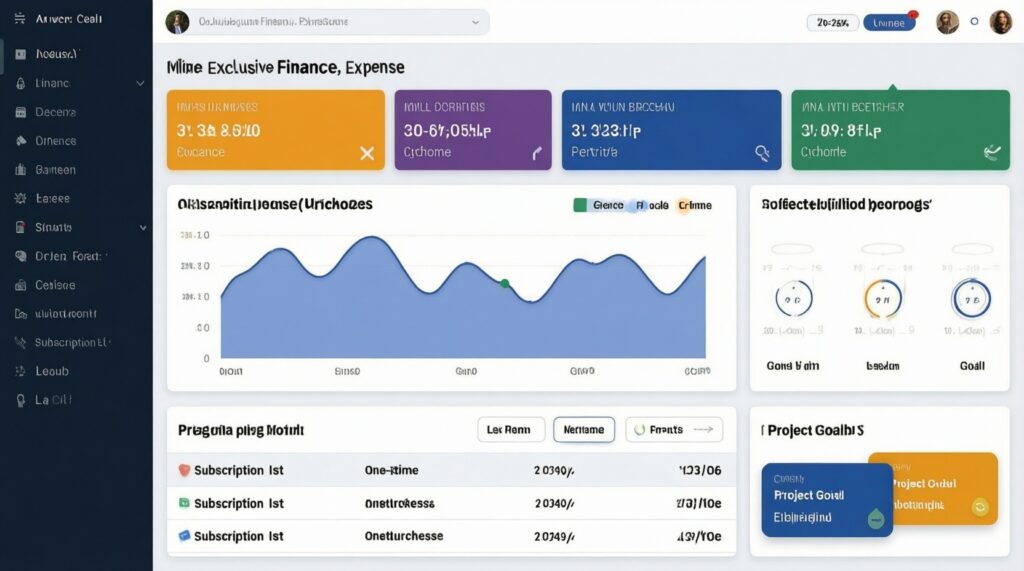This screenshot has height=571, width=1024.
Task: Click the search icon on the blue card
Action: point(762,153)
